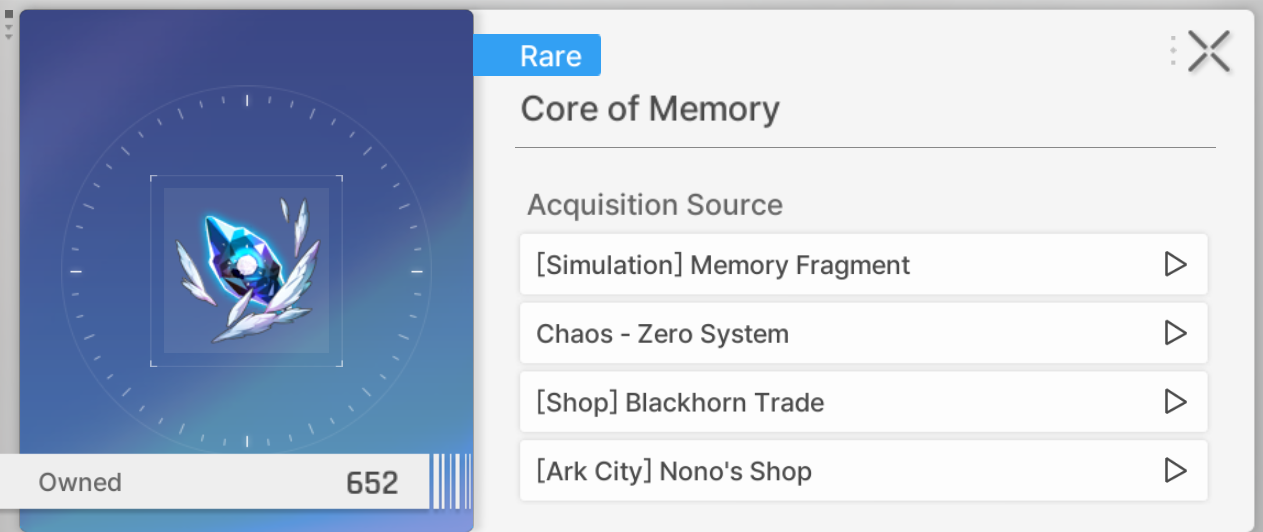
Task: Click the arrow beside Blackhorn Trade
Action: 1175,402
